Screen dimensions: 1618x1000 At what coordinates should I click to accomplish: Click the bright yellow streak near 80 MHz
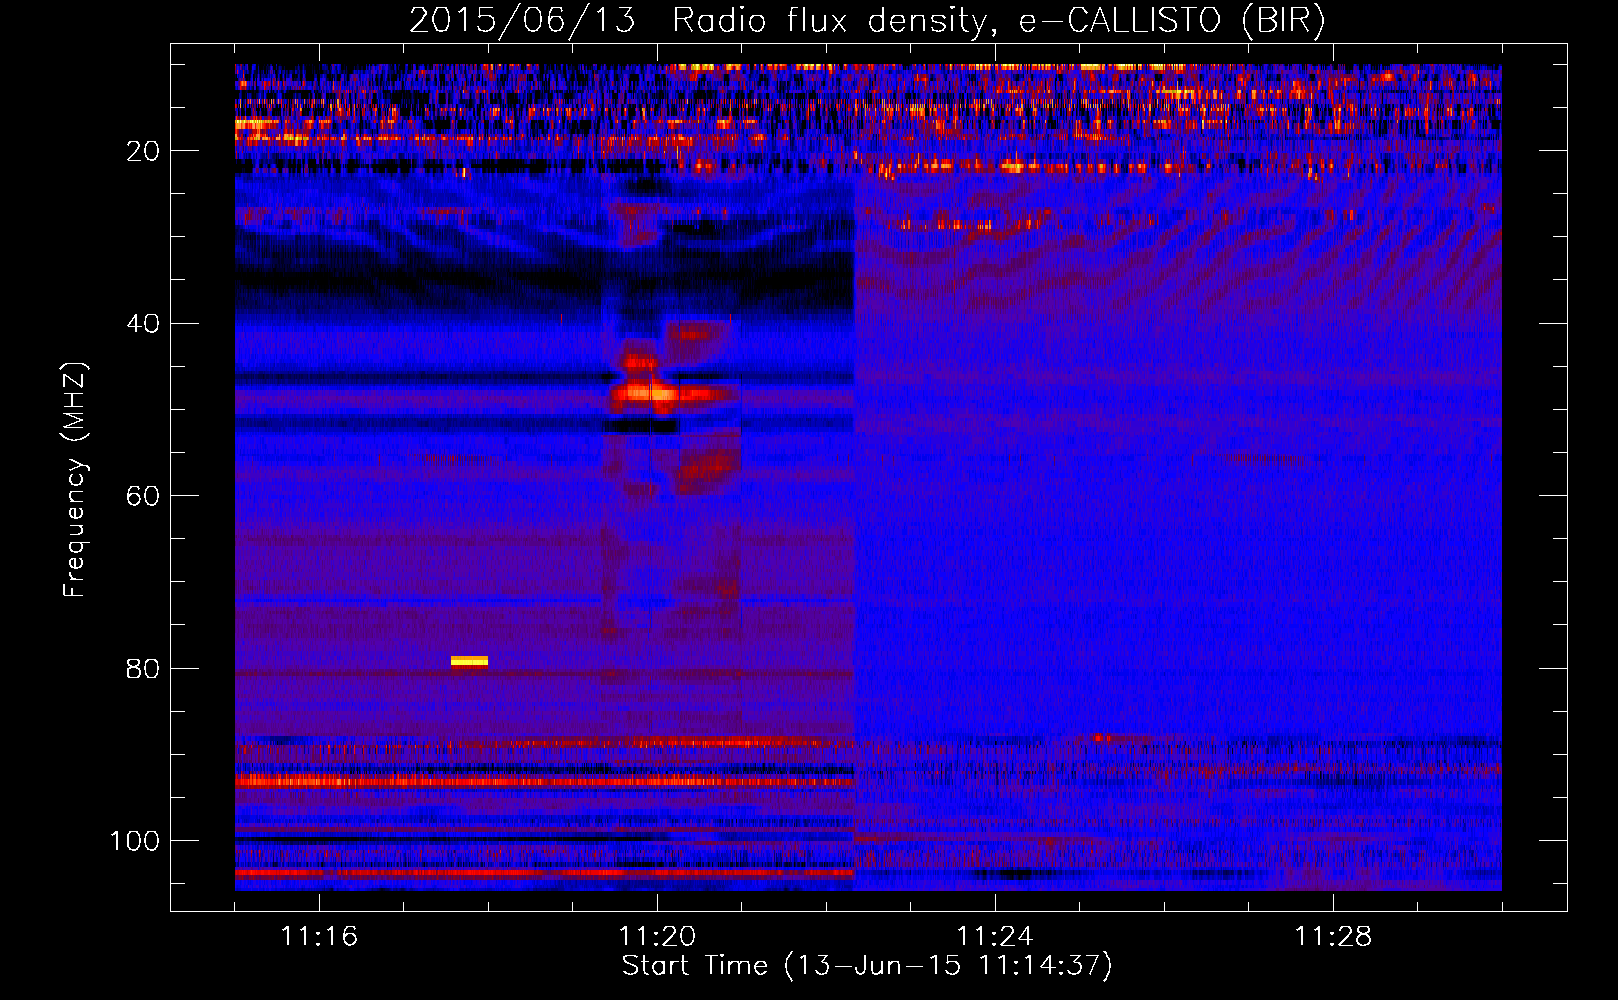tap(469, 660)
